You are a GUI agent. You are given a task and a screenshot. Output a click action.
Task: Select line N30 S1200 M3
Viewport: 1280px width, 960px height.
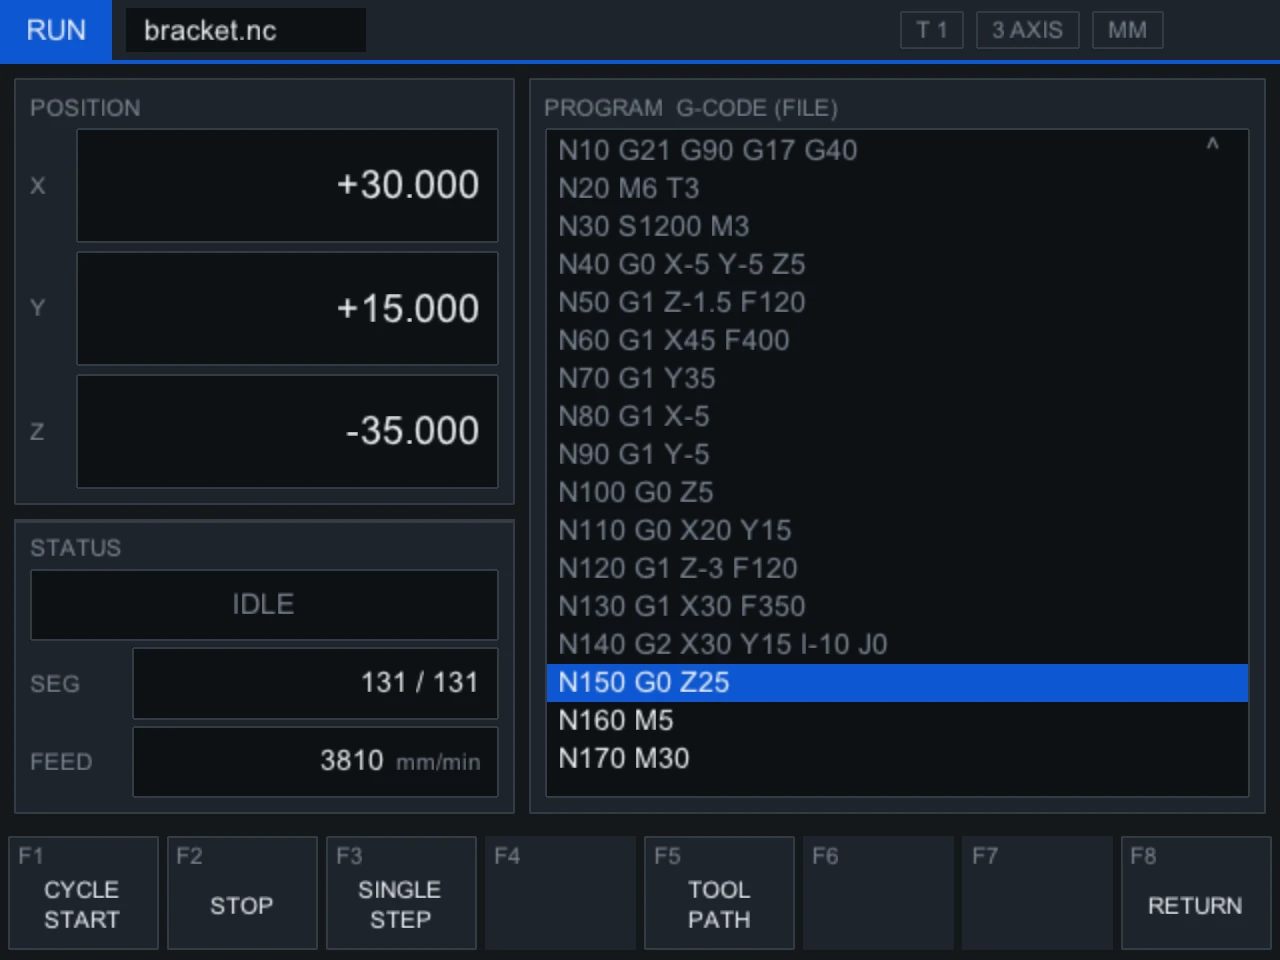coord(897,226)
